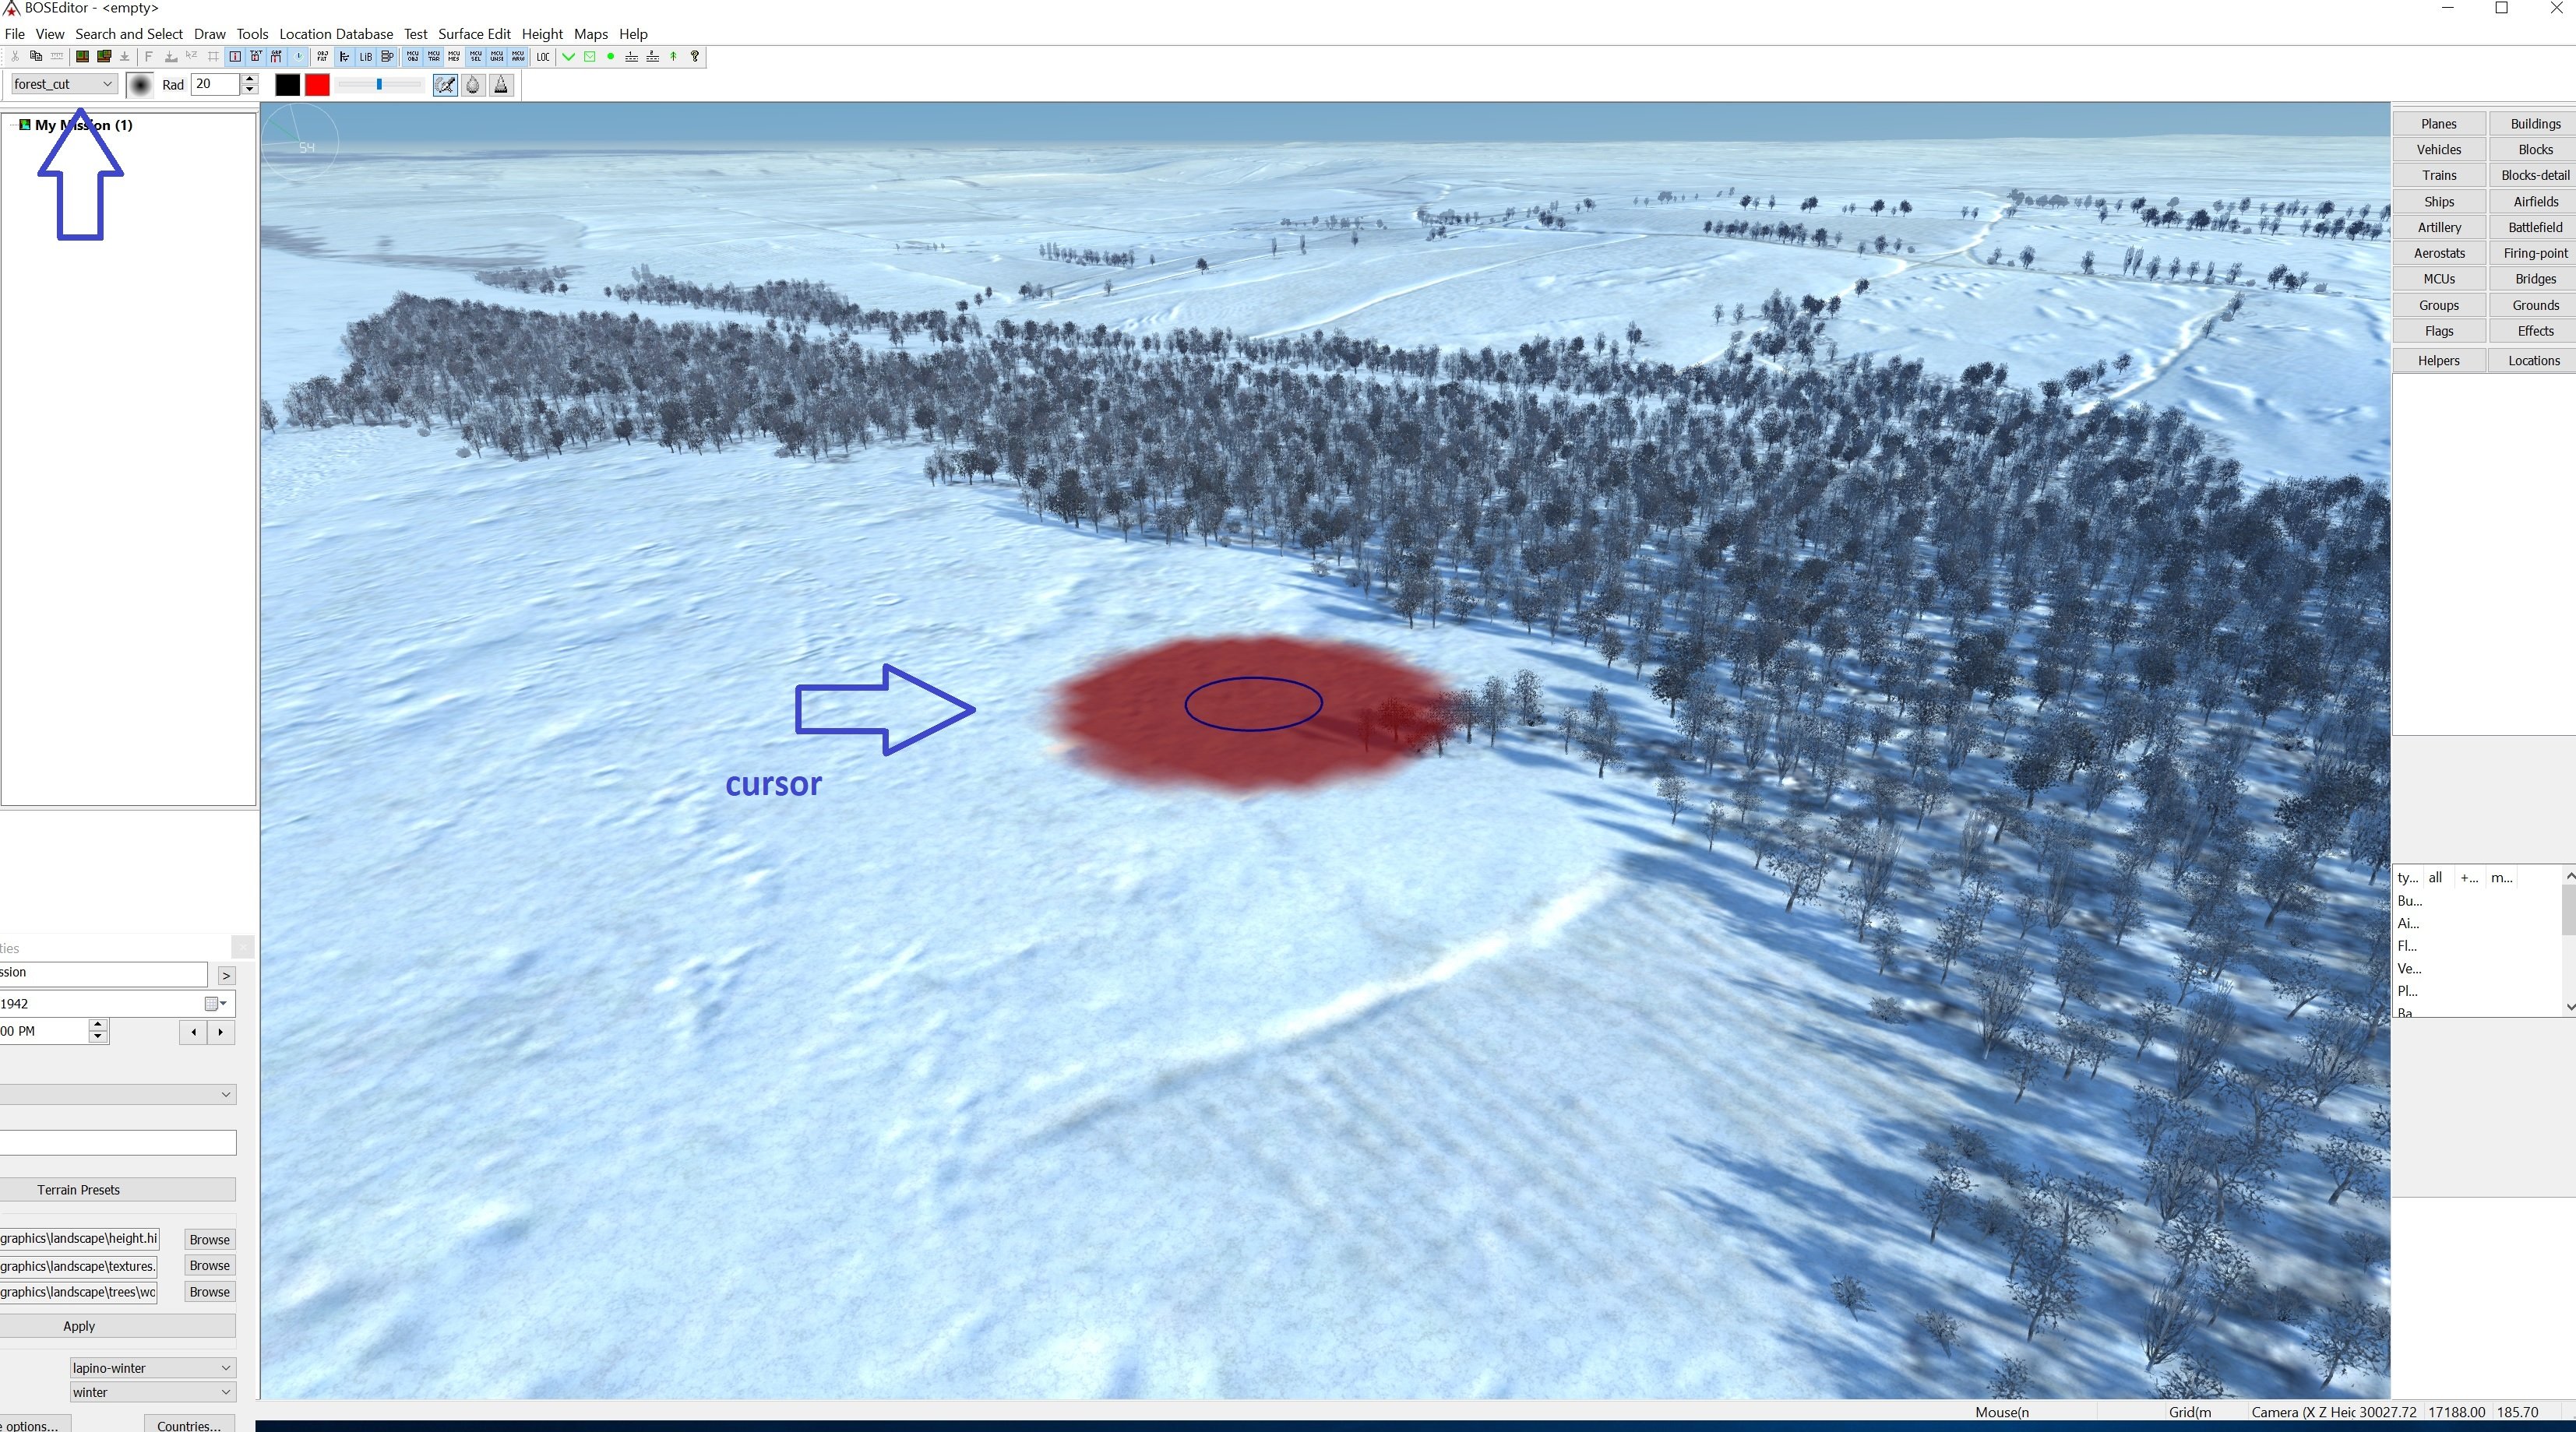Click the LOC toolbar icon

[x=543, y=57]
